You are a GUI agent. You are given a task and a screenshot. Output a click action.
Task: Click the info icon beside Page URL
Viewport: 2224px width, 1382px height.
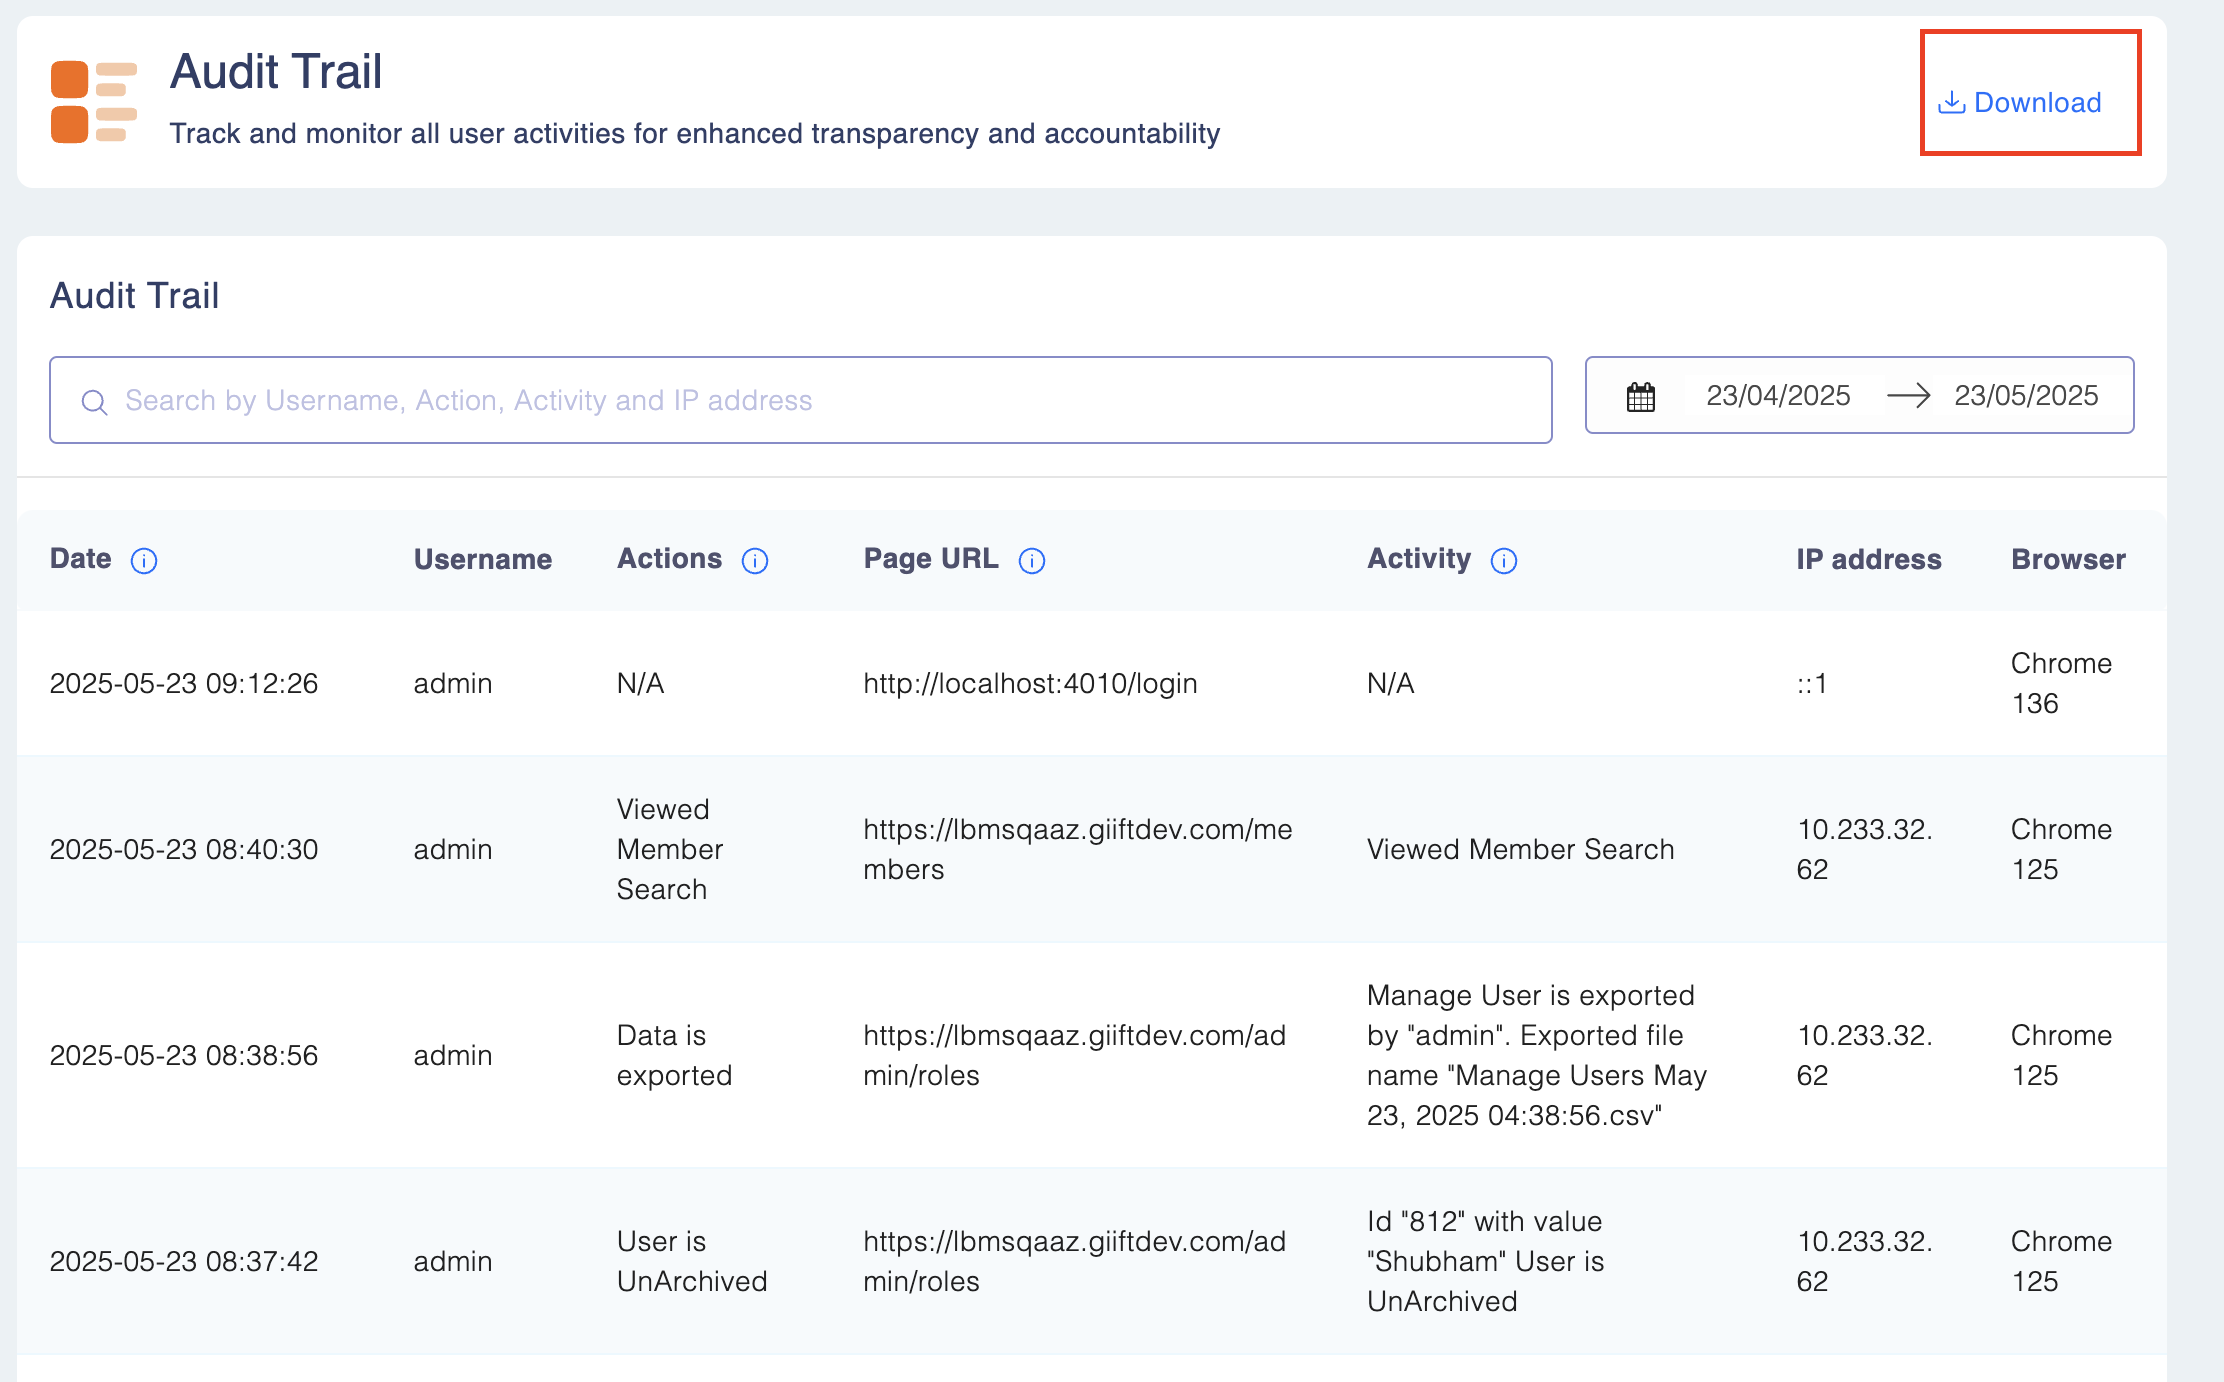(x=1032, y=561)
